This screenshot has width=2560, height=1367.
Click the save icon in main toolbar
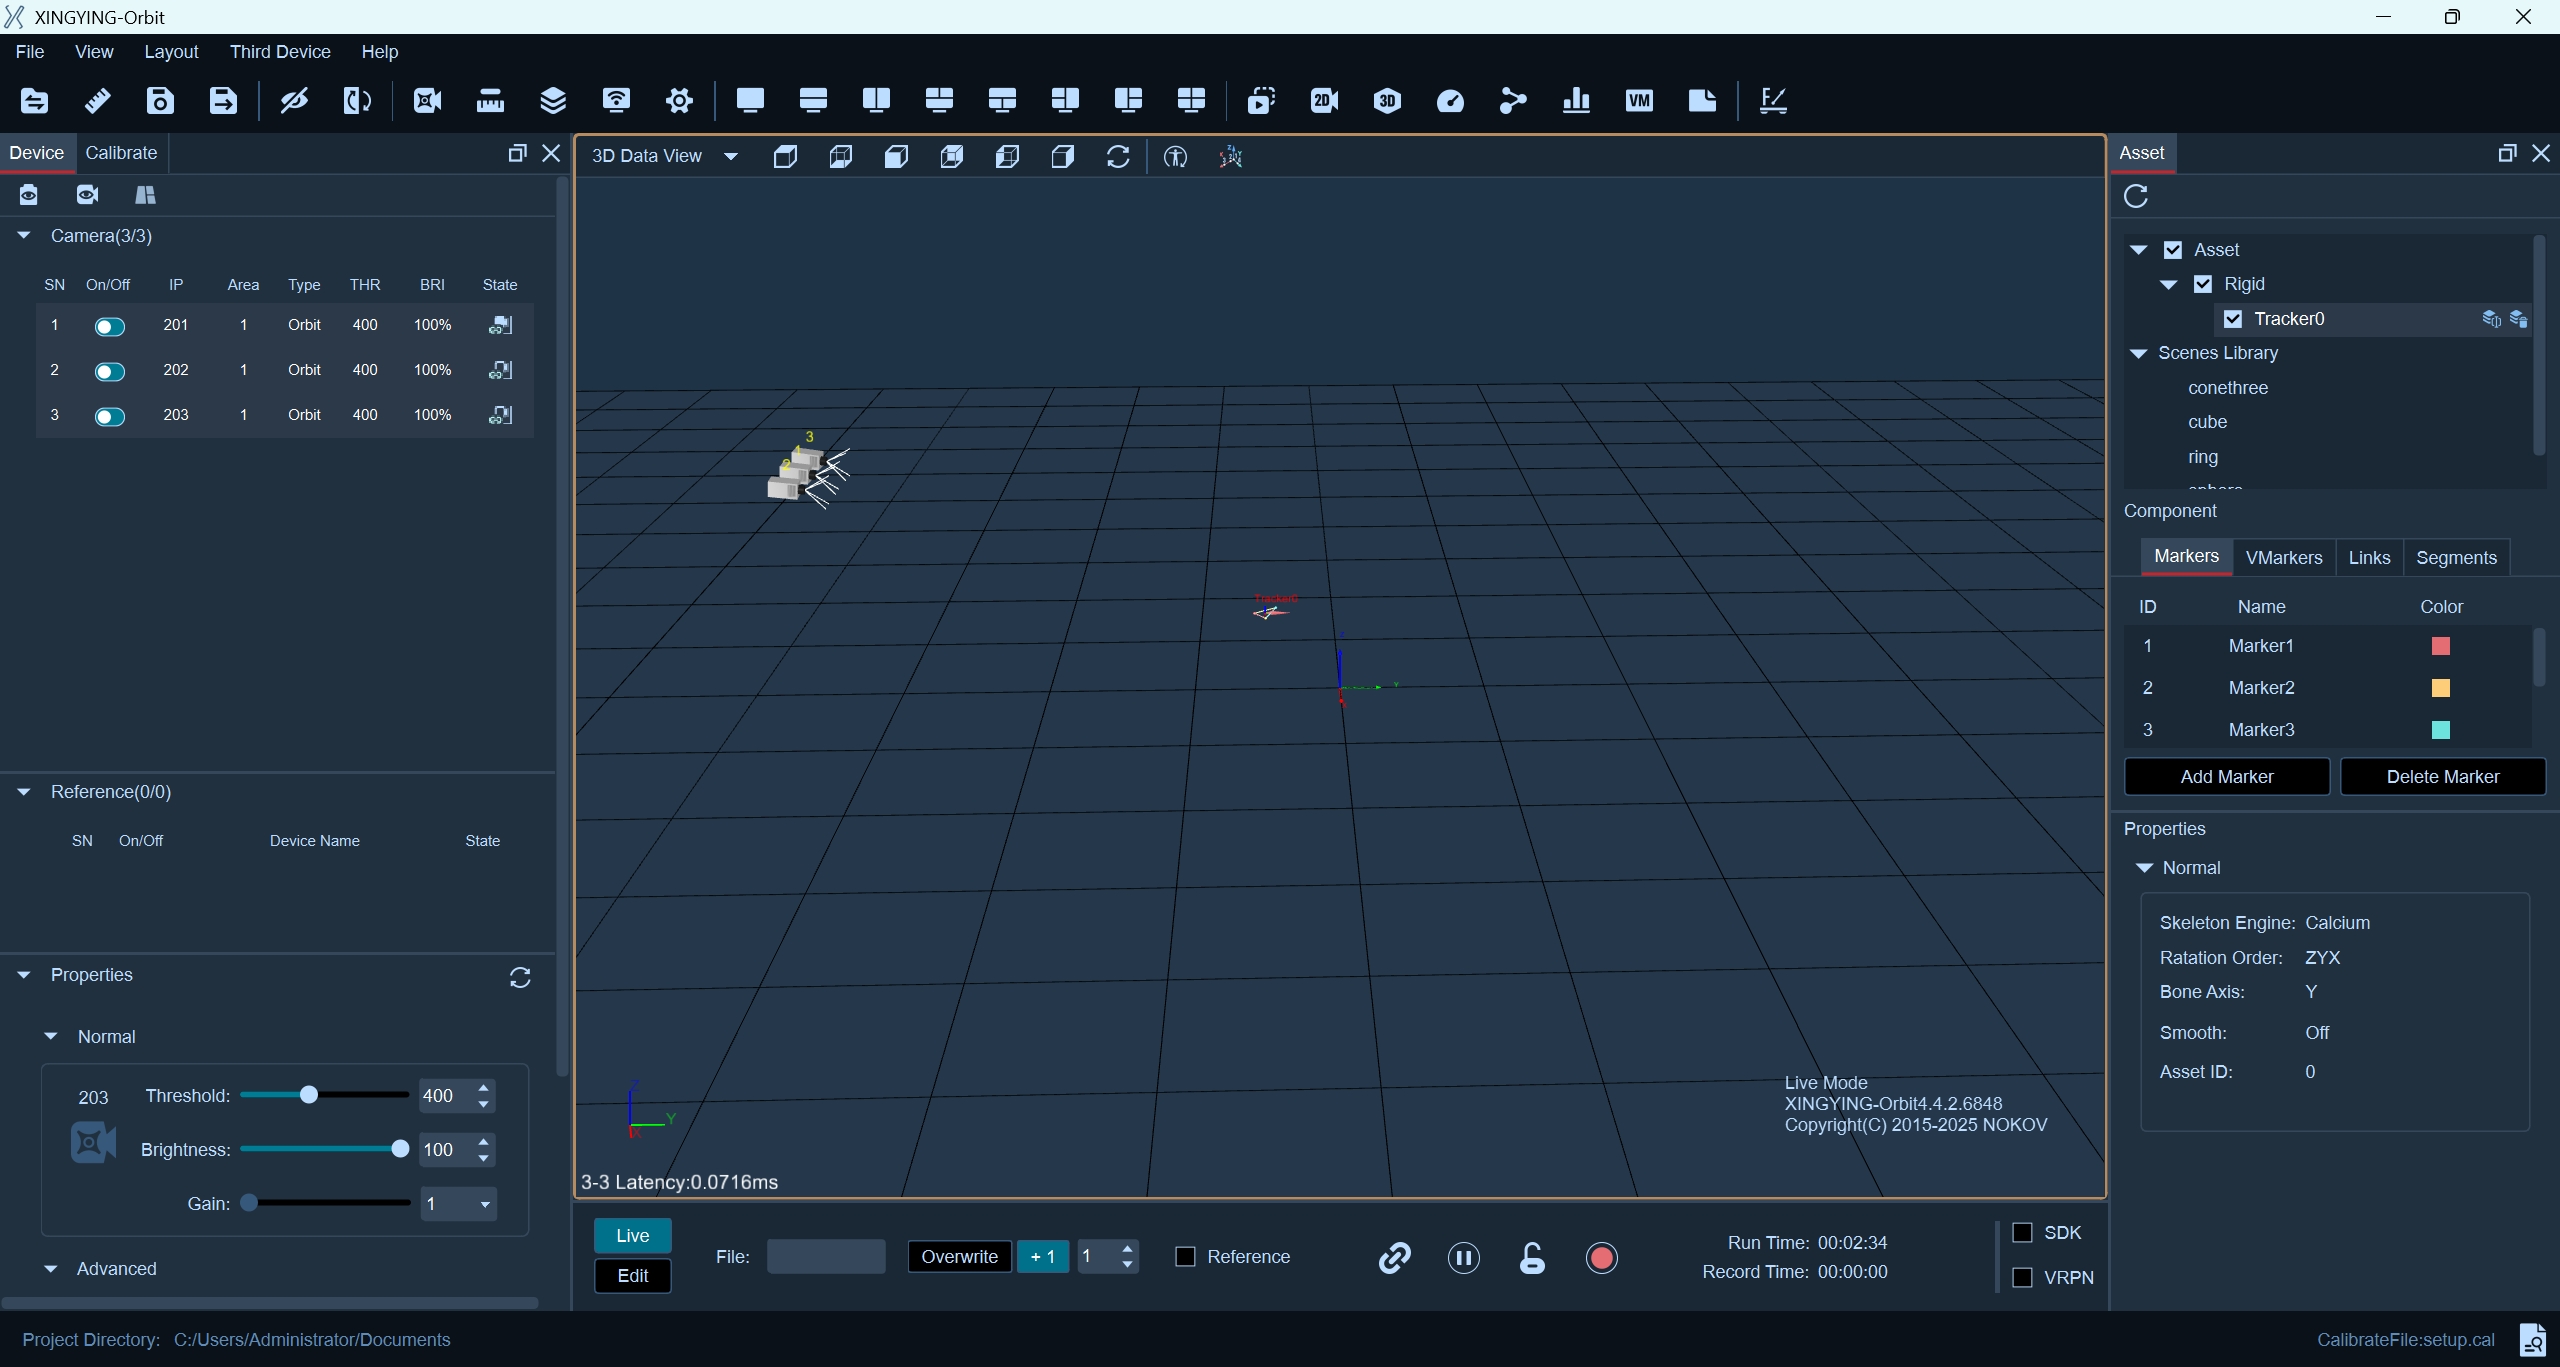160,100
